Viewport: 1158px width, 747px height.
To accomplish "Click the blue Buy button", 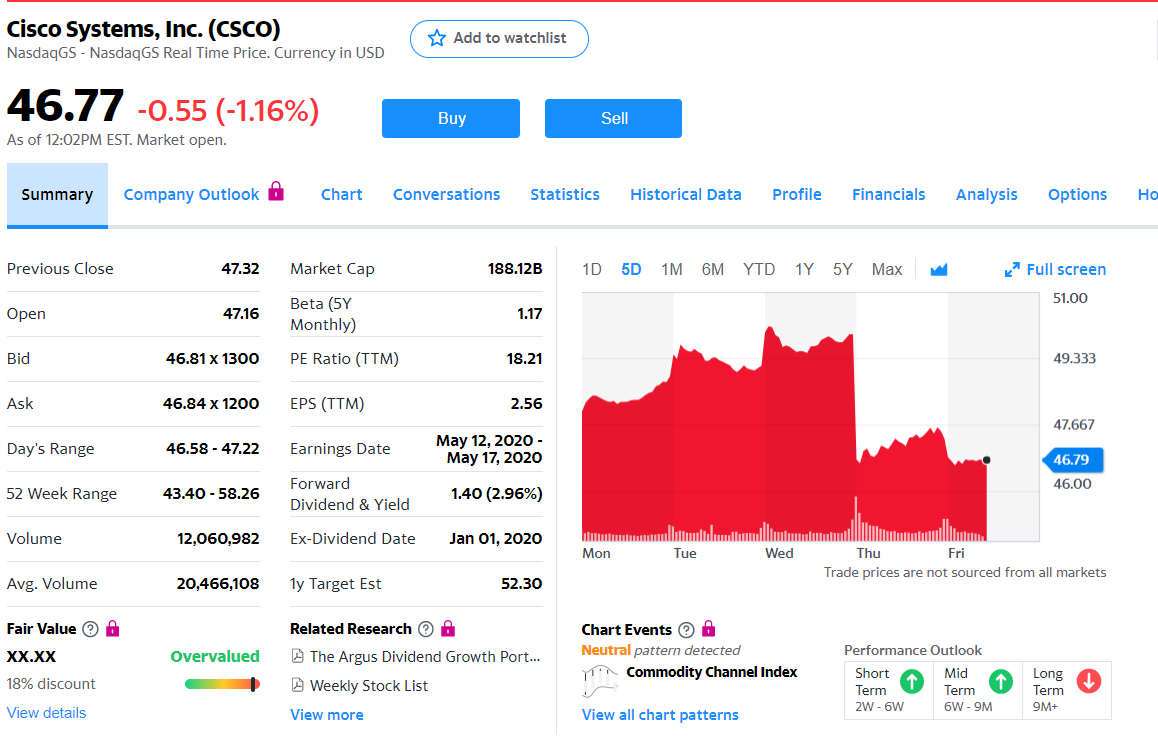I will click(450, 118).
